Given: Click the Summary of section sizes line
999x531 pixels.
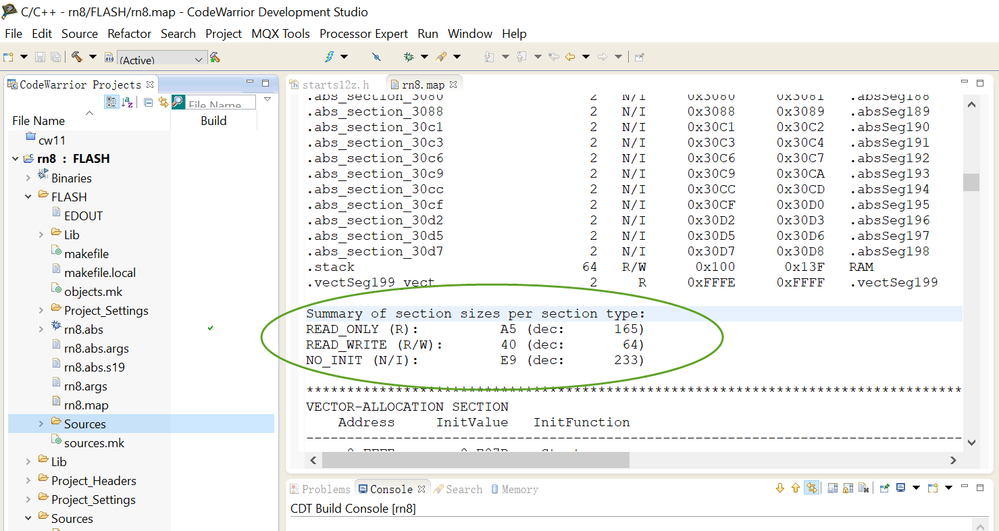Looking at the screenshot, I should click(x=475, y=314).
